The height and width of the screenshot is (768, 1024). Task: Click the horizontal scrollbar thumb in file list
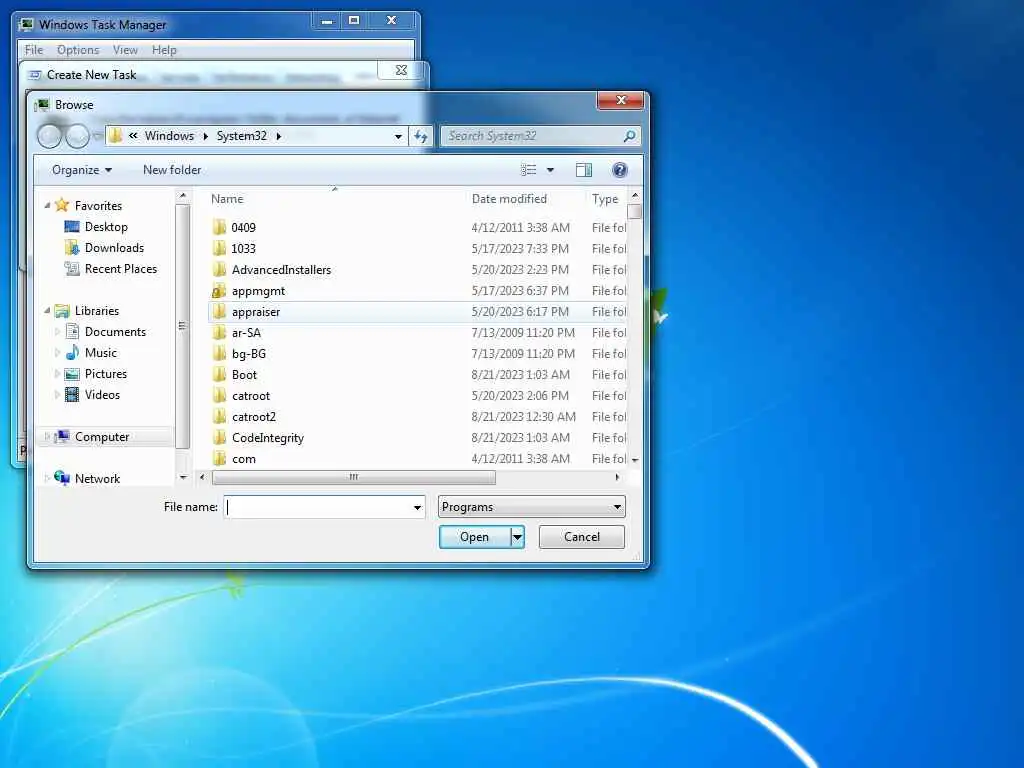353,477
